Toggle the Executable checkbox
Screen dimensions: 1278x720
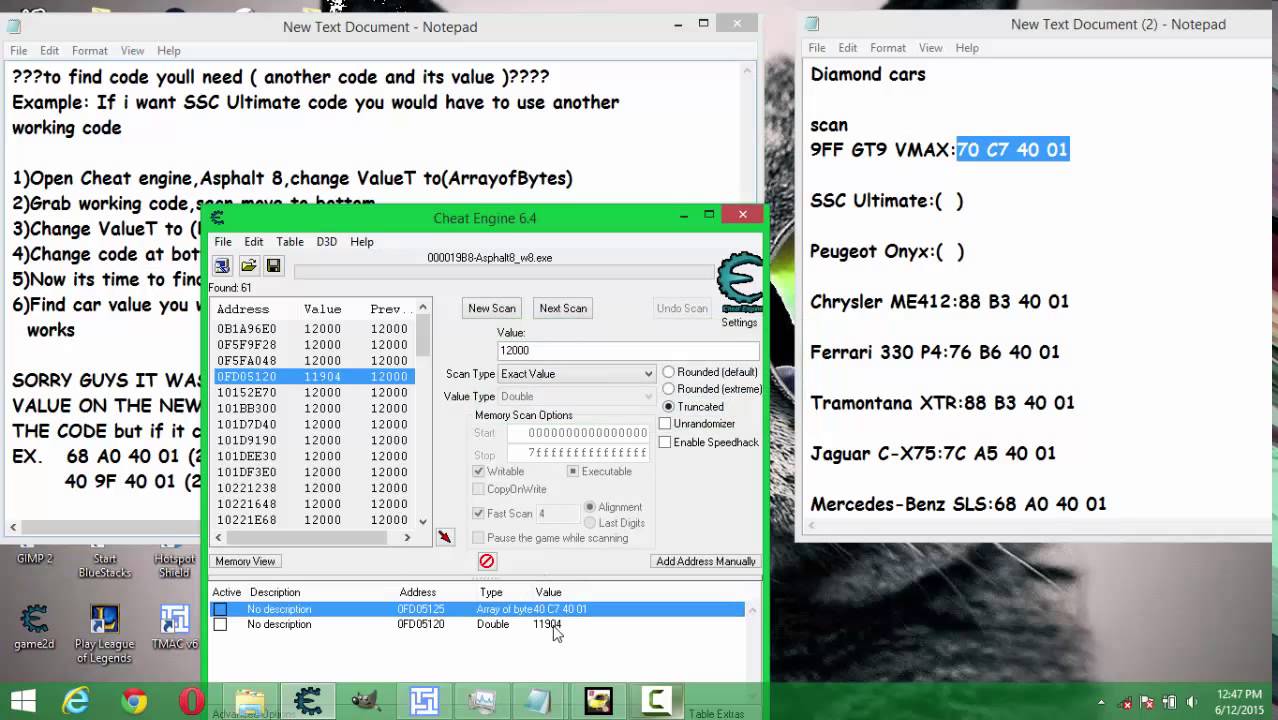click(x=573, y=471)
